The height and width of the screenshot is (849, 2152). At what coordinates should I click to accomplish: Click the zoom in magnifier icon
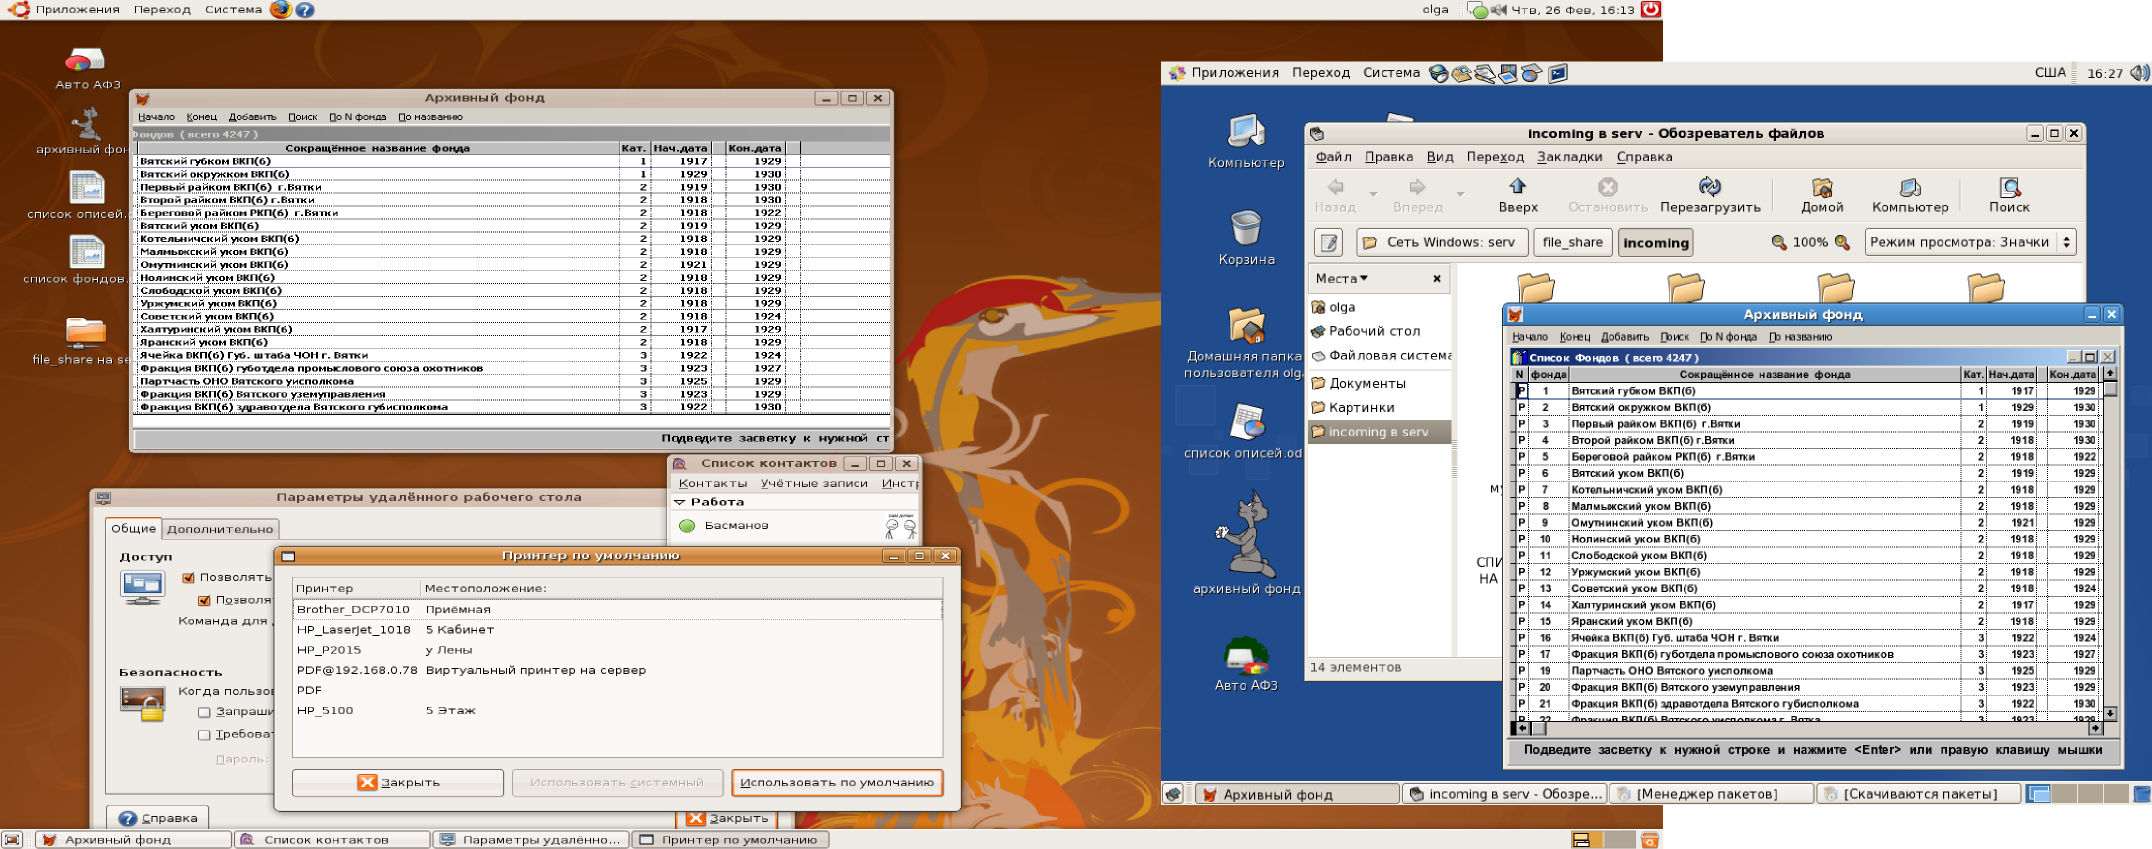pyautogui.click(x=1842, y=242)
